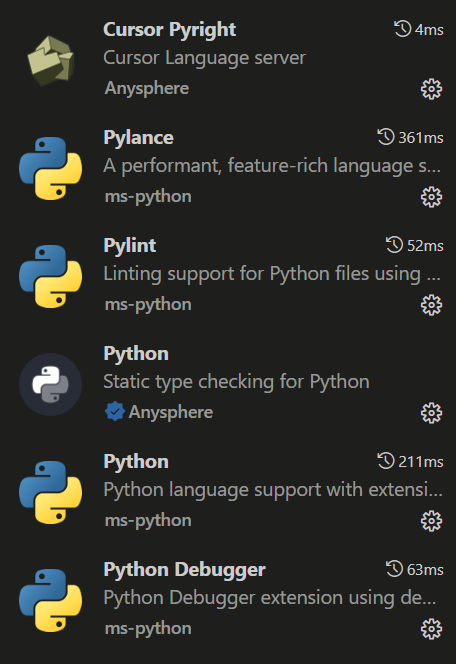This screenshot has height=664, width=456.
Task: Open Anysphere Python extension's manage gear
Action: pos(431,413)
